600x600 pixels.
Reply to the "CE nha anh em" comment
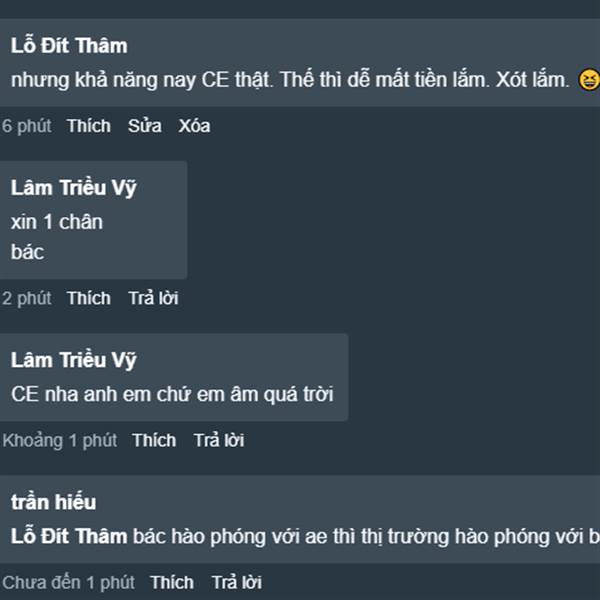[219, 440]
